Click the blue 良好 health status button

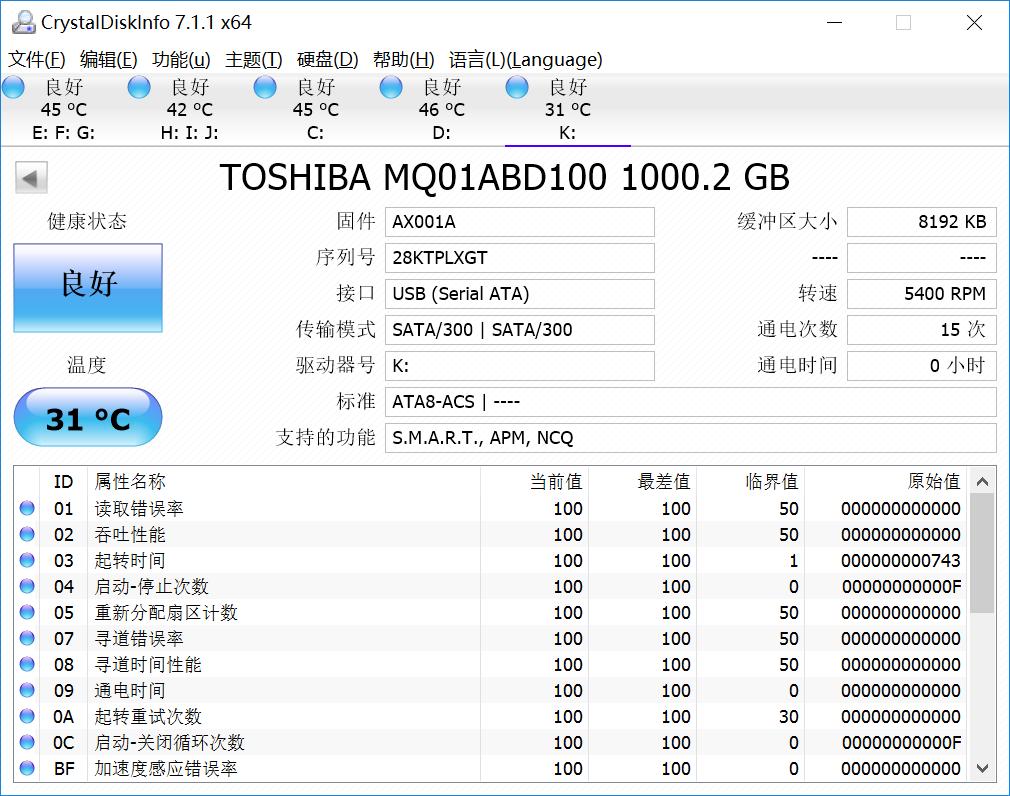point(88,287)
